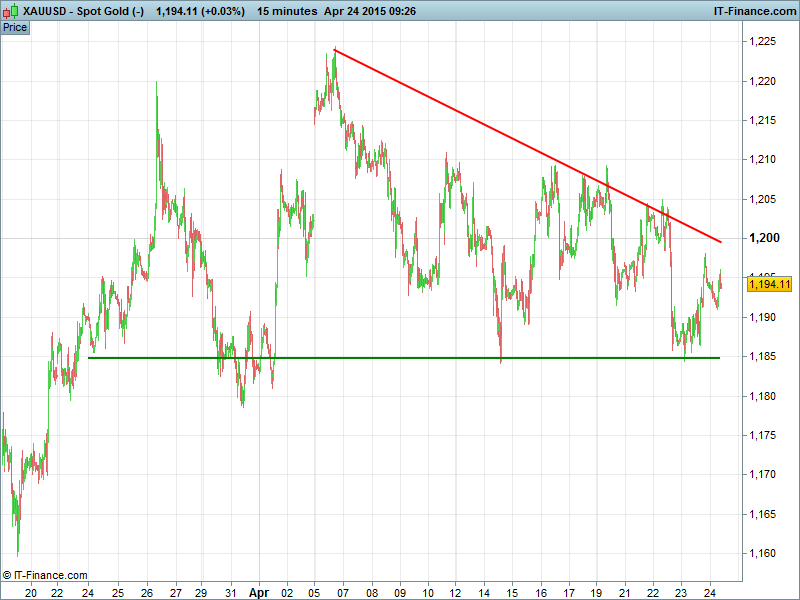800x600 pixels.
Task: Click the Apr 24 2015 09:26 timestamp
Action: [370, 12]
